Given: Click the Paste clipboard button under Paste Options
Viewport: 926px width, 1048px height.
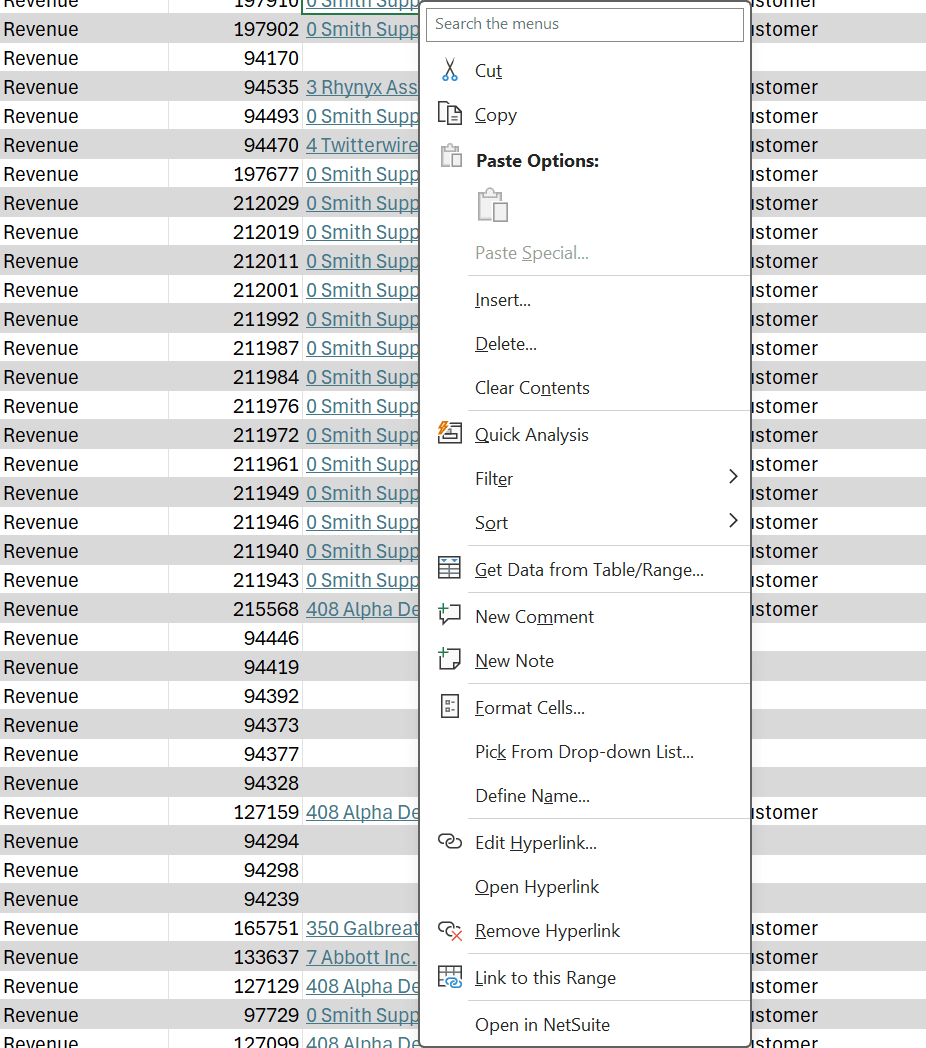Looking at the screenshot, I should (493, 205).
